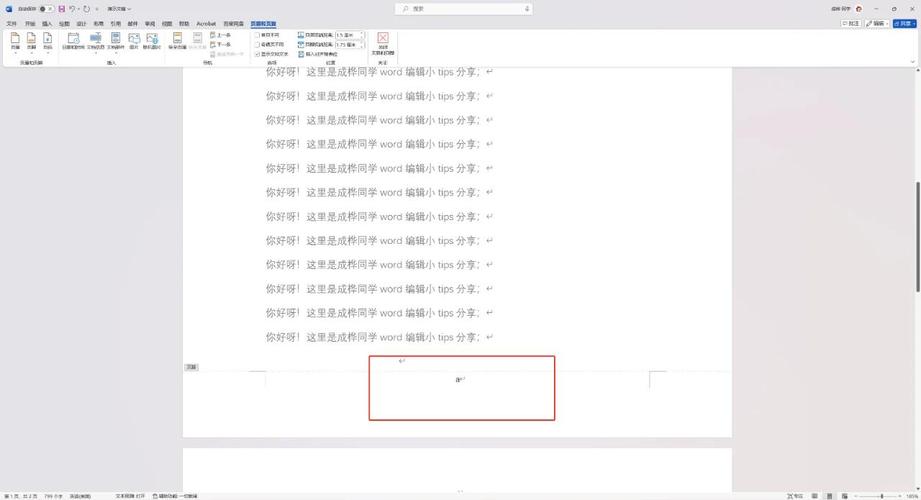This screenshot has height=500, width=921.
Task: Go to Header navigation icon
Action: [177, 41]
